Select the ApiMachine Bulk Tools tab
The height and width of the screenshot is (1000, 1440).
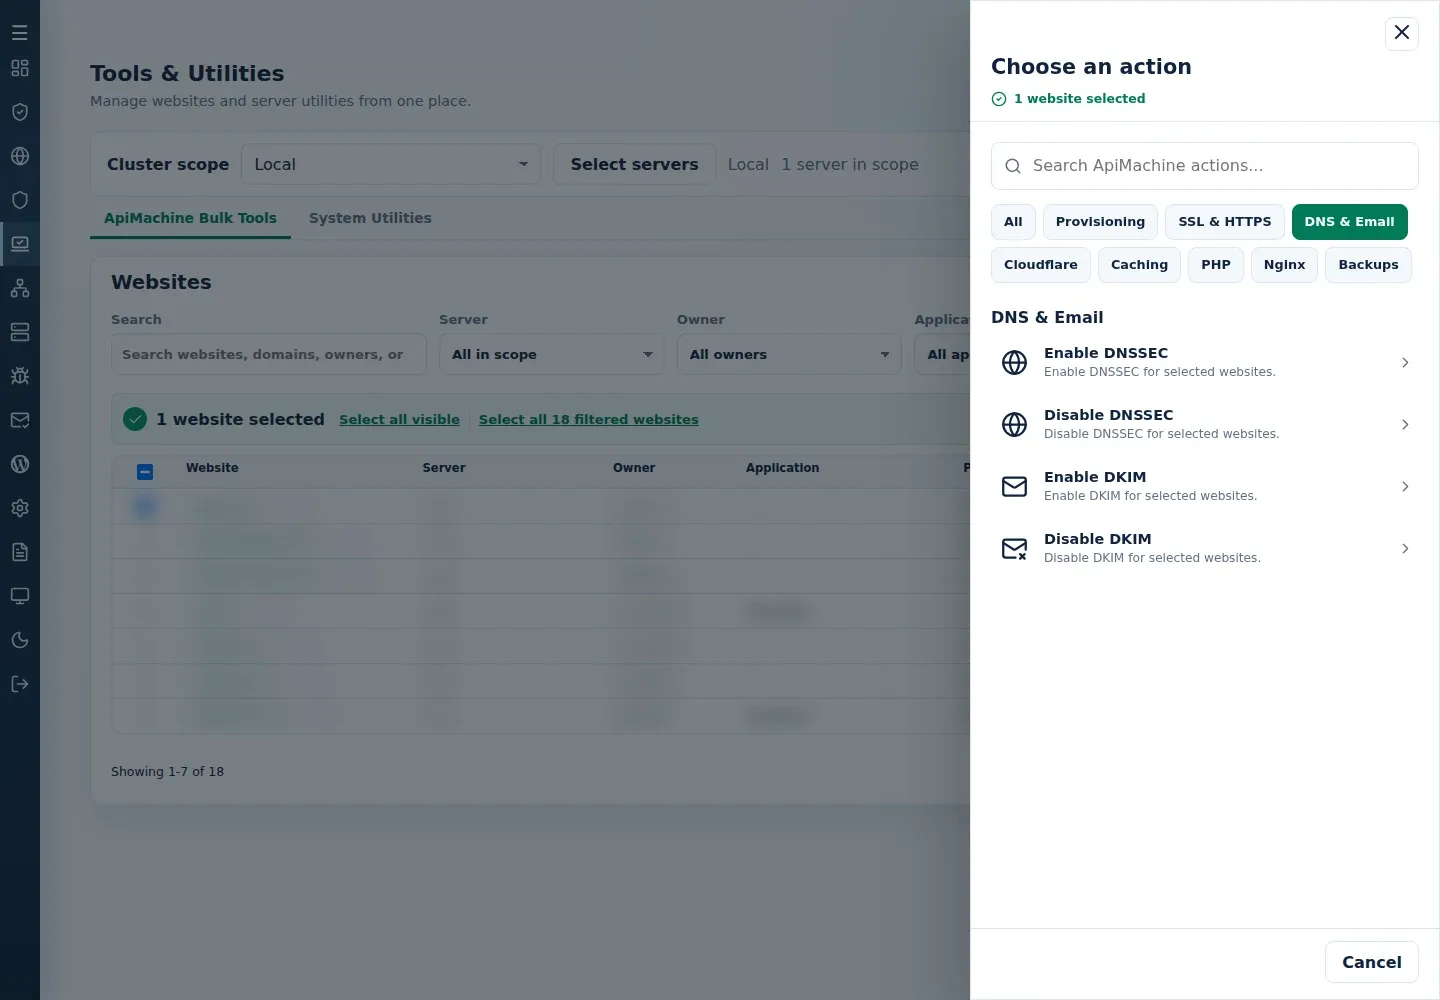point(190,218)
